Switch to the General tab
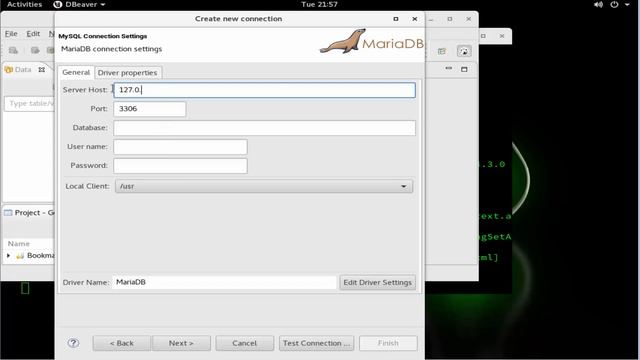Image resolution: width=640 pixels, height=360 pixels. [76, 72]
